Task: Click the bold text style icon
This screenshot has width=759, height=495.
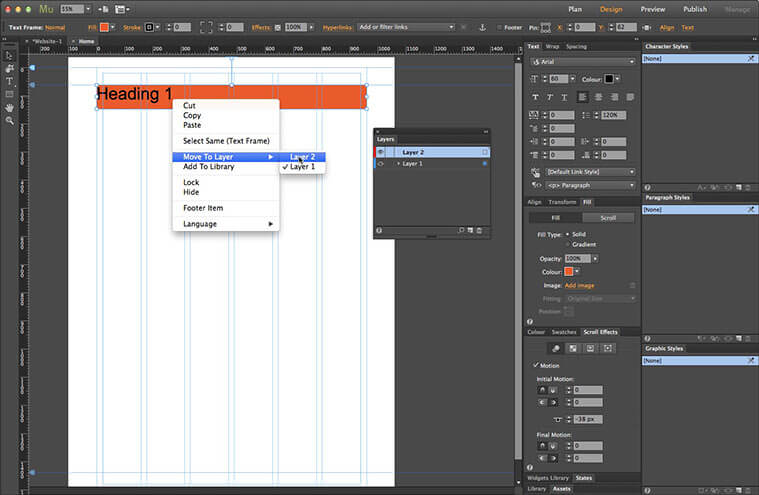Action: tap(535, 97)
